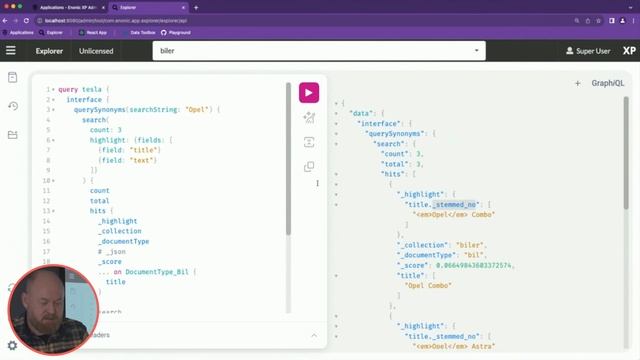Switch to Applications - Enonic XP Admin tab

tap(67, 7)
